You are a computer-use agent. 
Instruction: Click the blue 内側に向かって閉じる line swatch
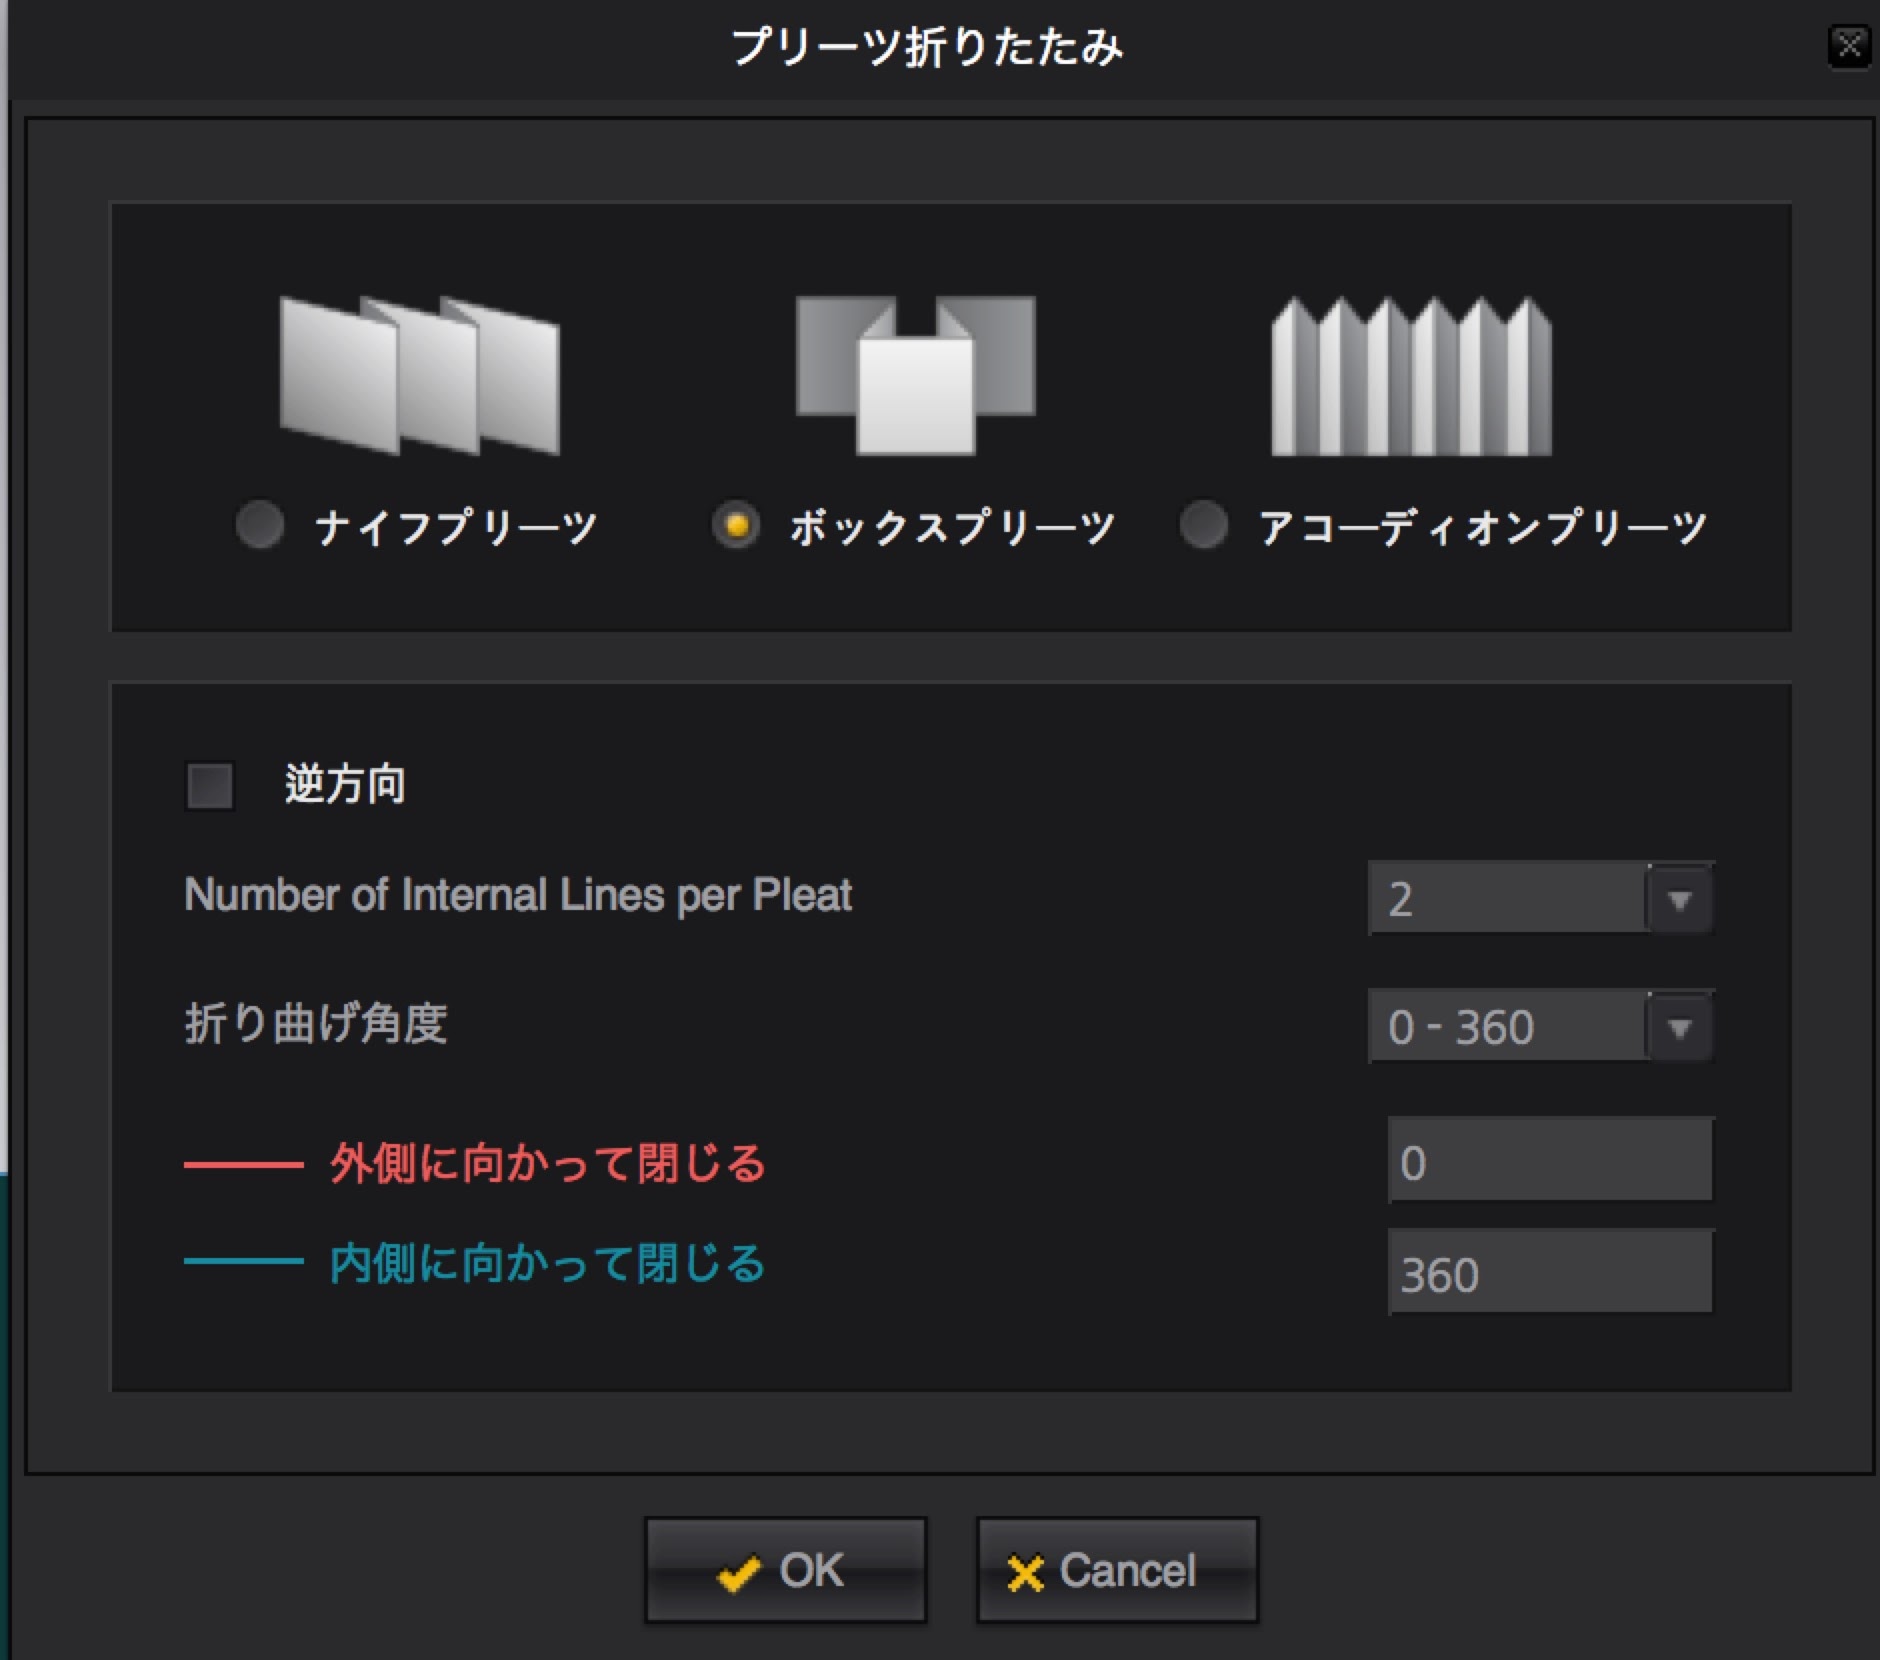[x=243, y=1262]
